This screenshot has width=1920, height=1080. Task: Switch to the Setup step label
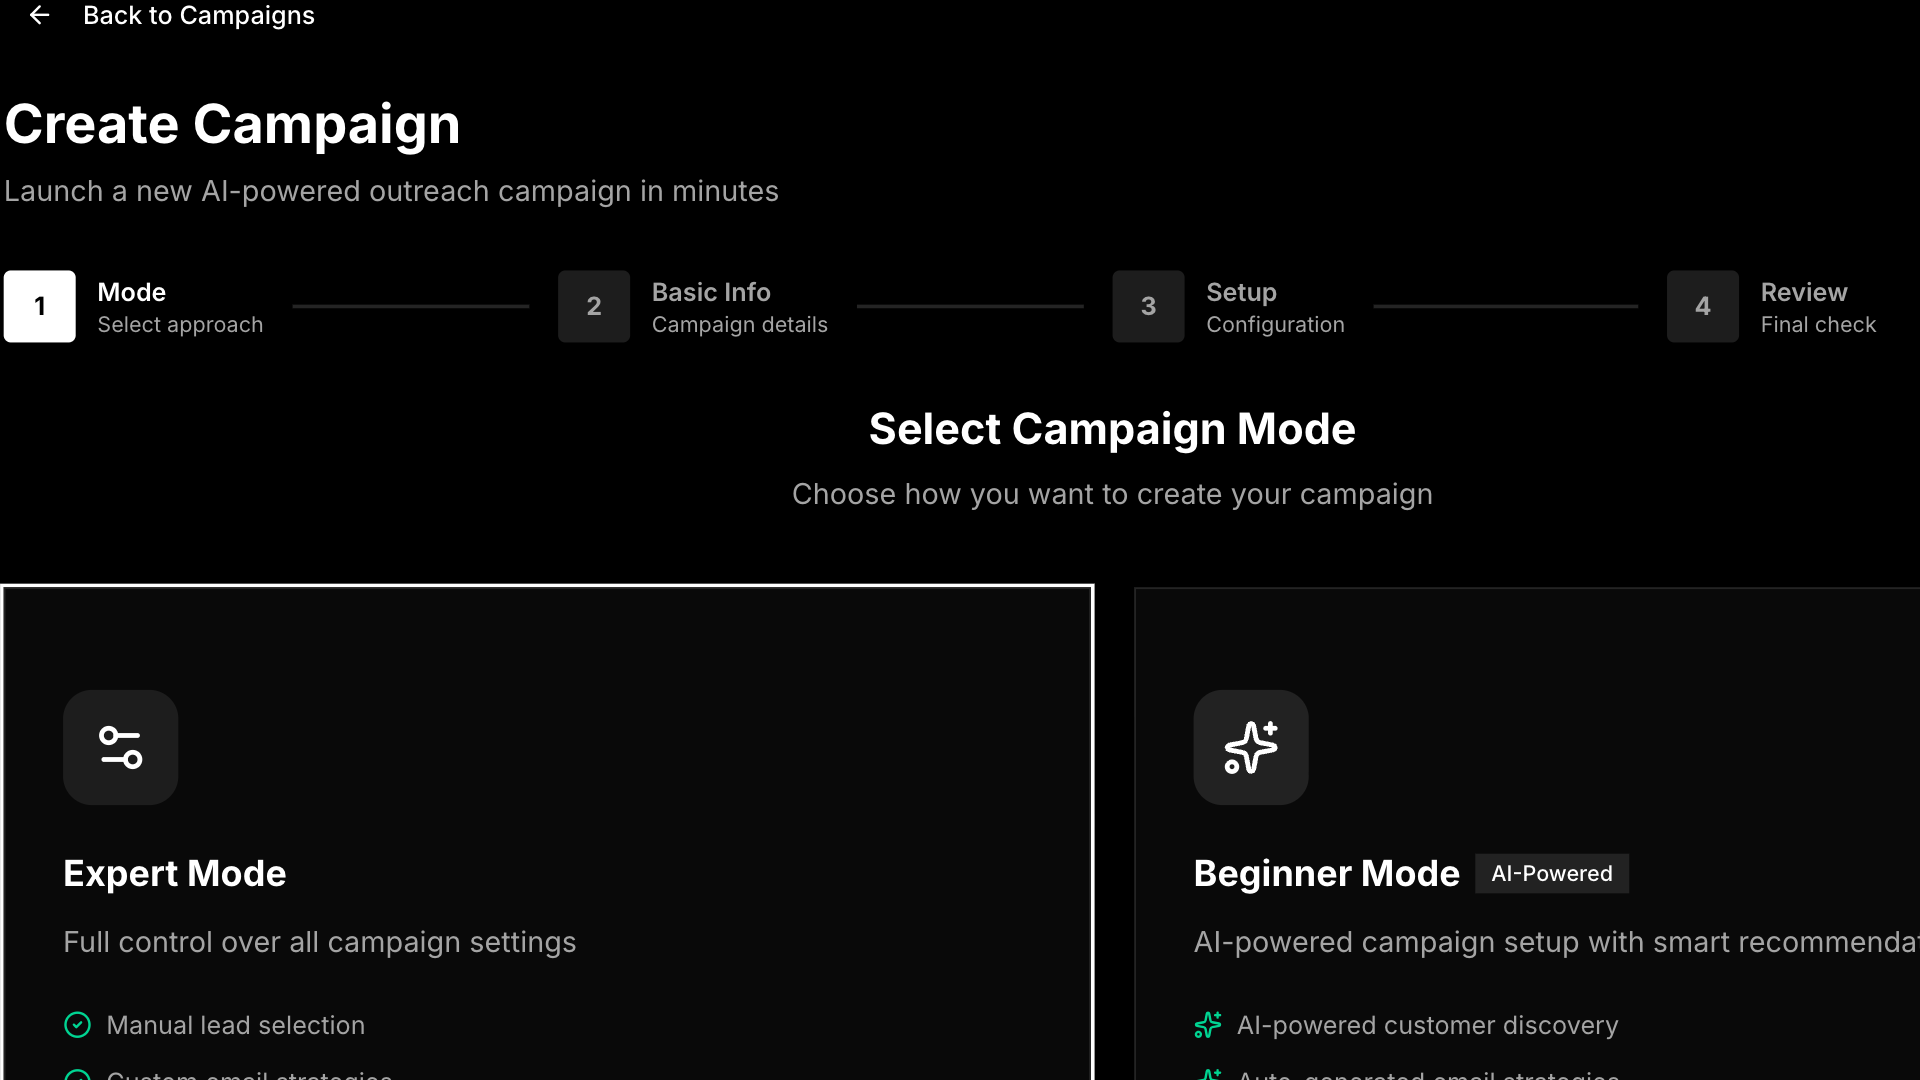point(1241,292)
